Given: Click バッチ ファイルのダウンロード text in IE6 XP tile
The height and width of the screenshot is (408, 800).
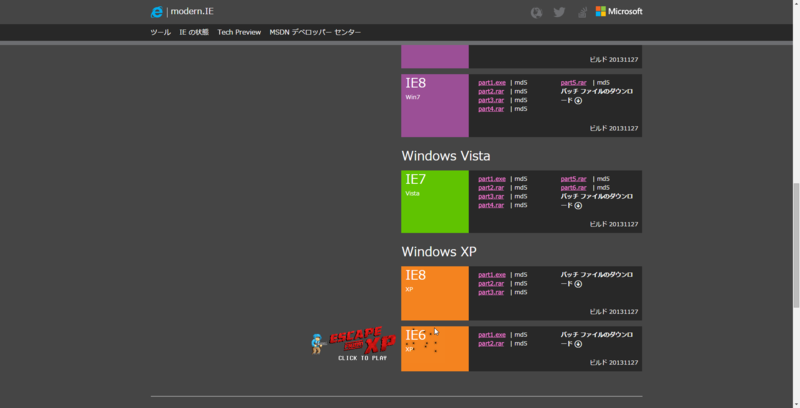Looking at the screenshot, I should (596, 340).
